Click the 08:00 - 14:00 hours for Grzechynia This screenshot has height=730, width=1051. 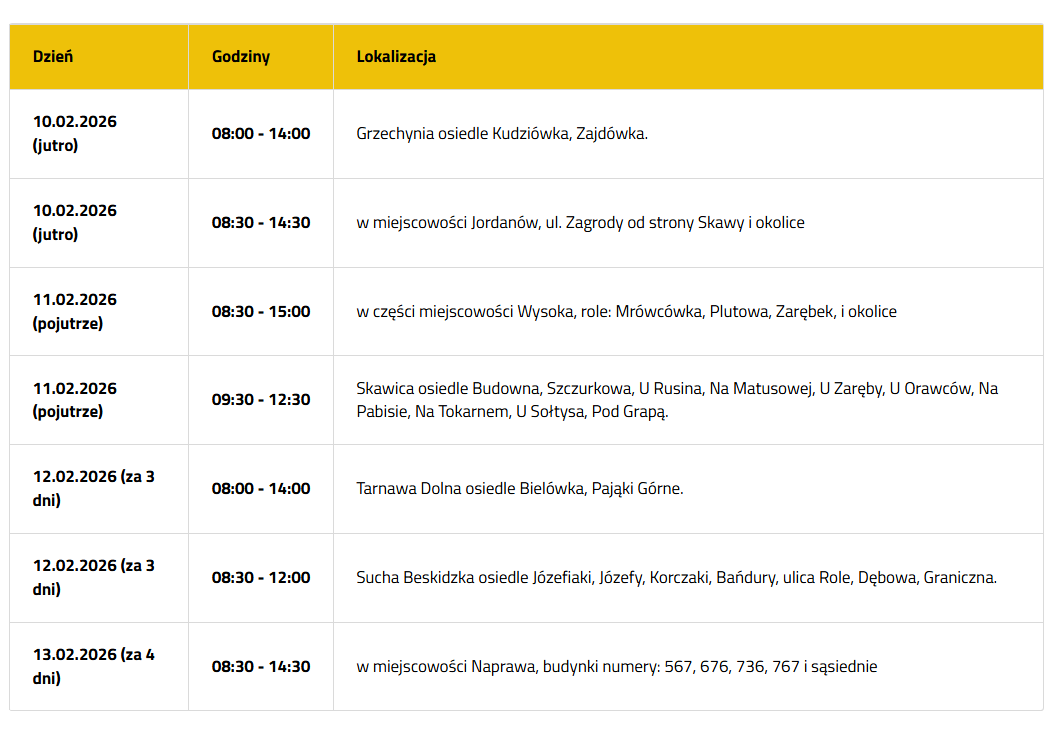(261, 134)
